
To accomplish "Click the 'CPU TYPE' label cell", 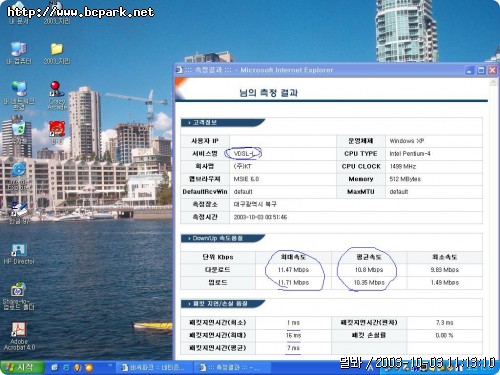I will coord(361,154).
